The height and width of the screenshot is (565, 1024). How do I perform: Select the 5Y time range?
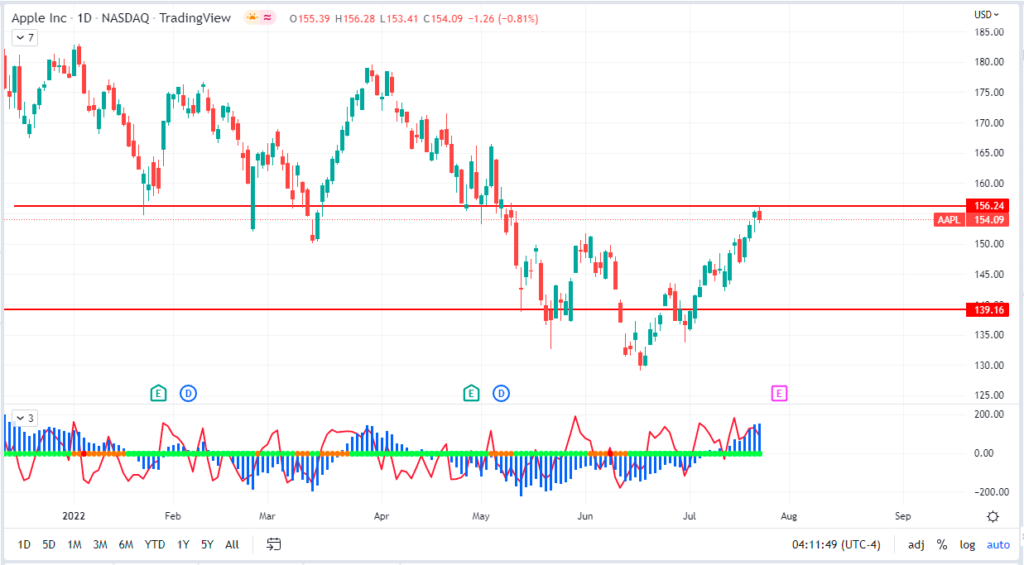207,544
